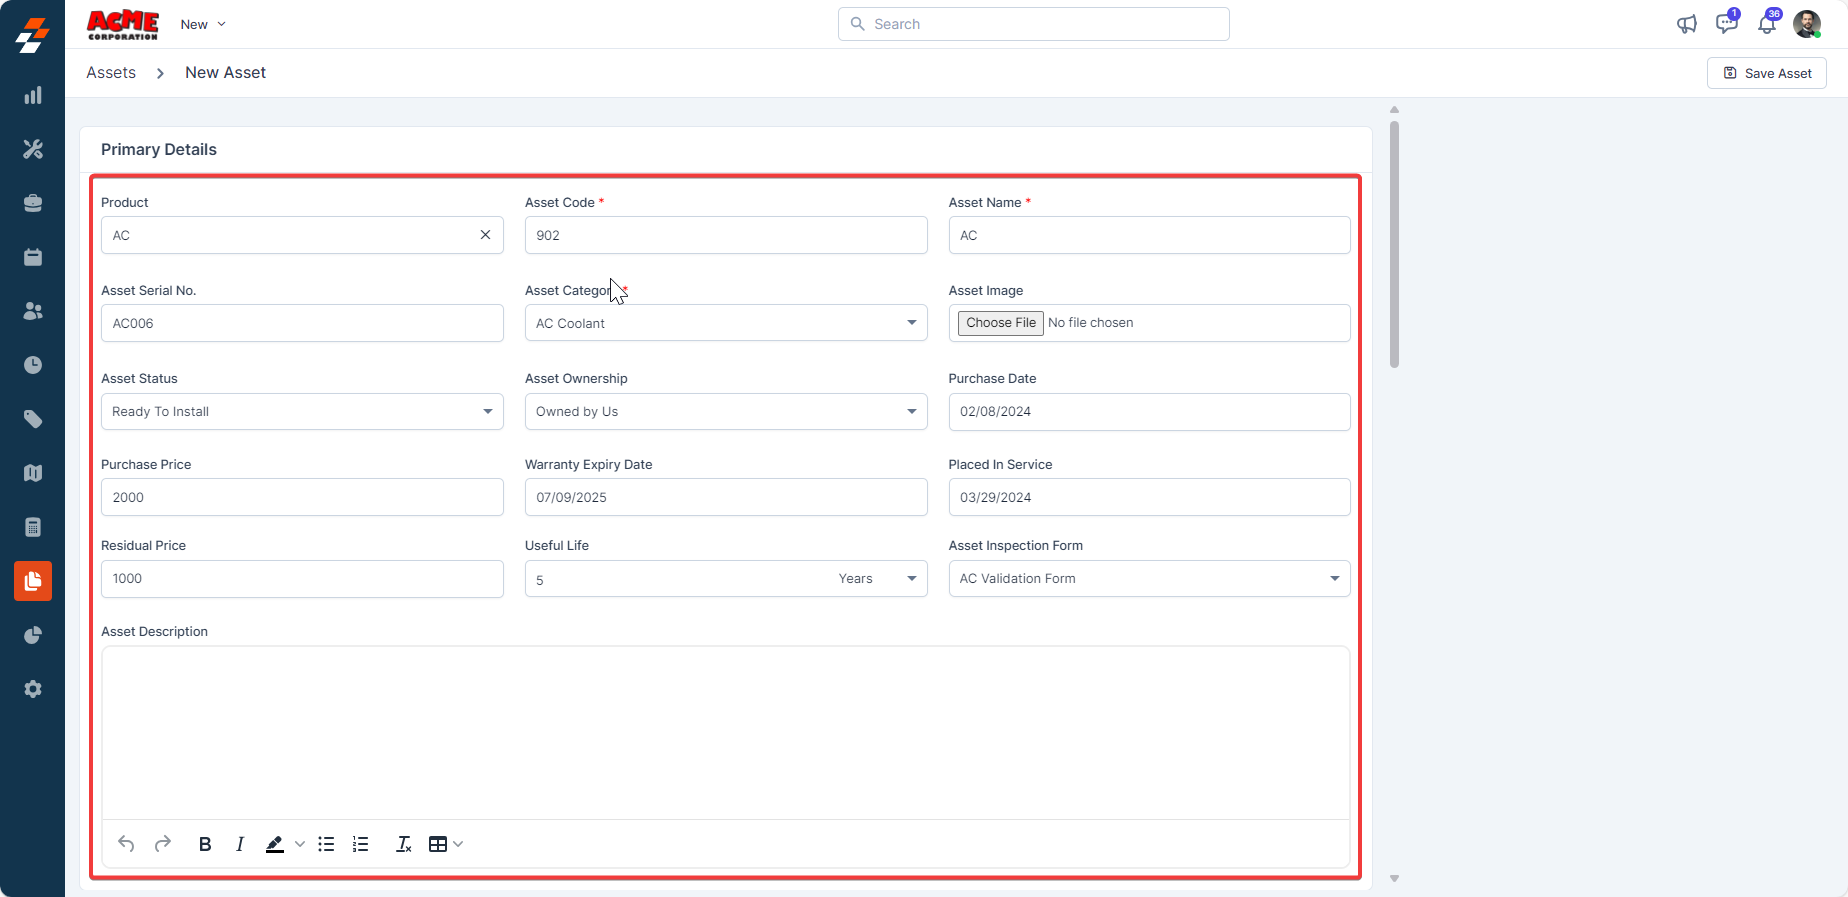Click Choose File for Asset Image
The image size is (1848, 897).
coord(1001,323)
